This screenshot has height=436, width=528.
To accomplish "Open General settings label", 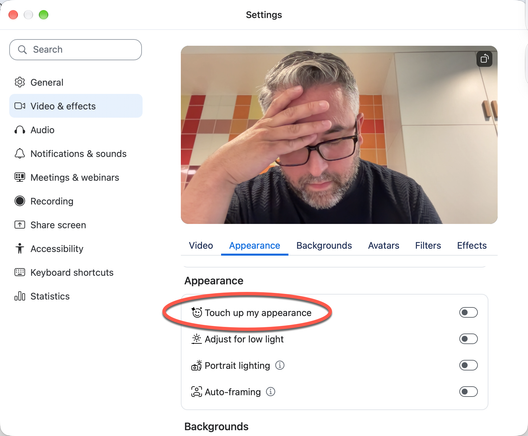I will click(x=47, y=82).
